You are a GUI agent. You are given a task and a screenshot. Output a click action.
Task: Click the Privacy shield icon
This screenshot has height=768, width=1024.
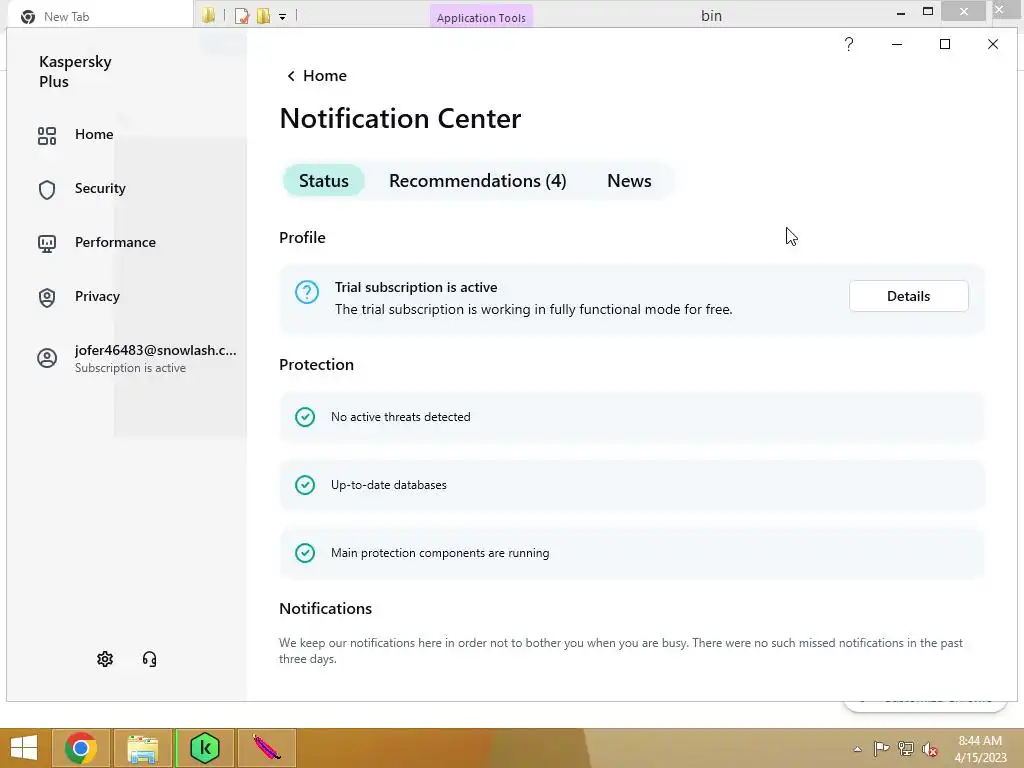pos(47,298)
